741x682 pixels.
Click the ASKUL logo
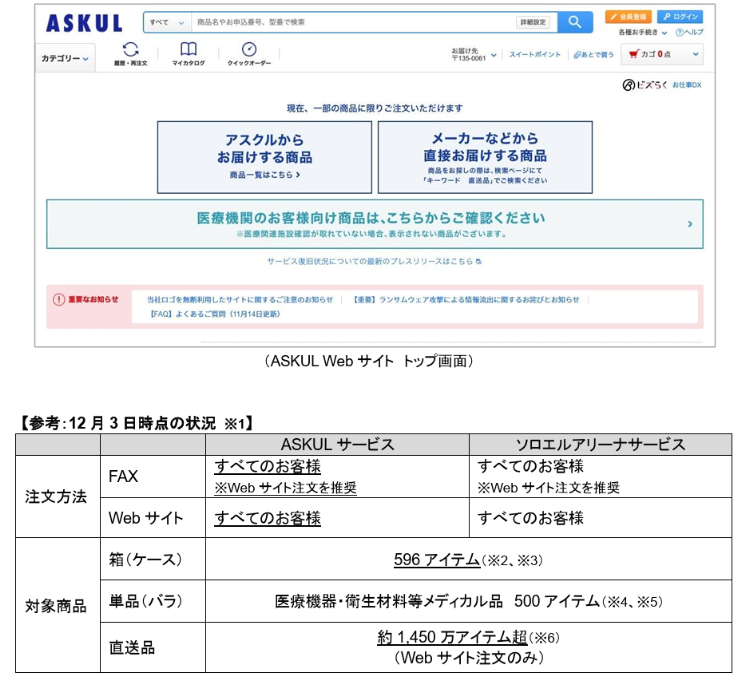[84, 22]
